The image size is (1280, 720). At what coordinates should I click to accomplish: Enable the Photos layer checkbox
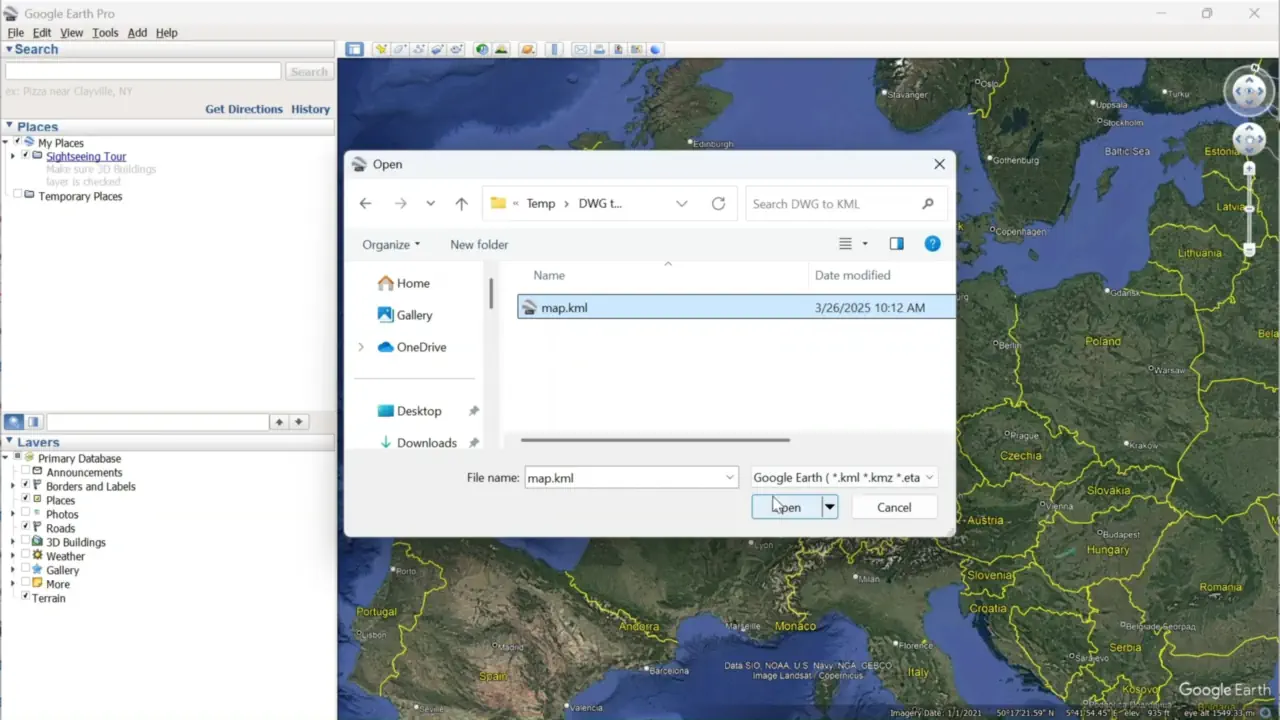coord(25,514)
